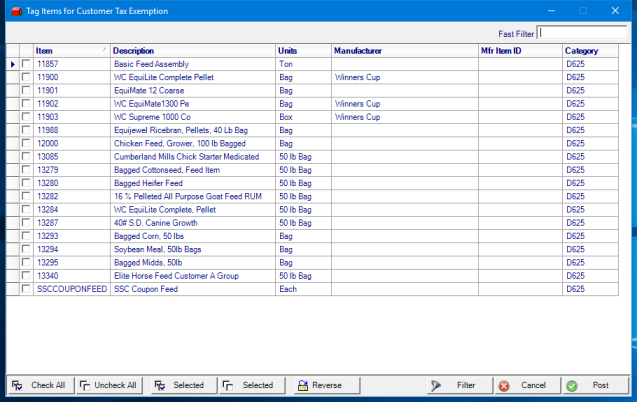Sort by the Item column header

70,50
